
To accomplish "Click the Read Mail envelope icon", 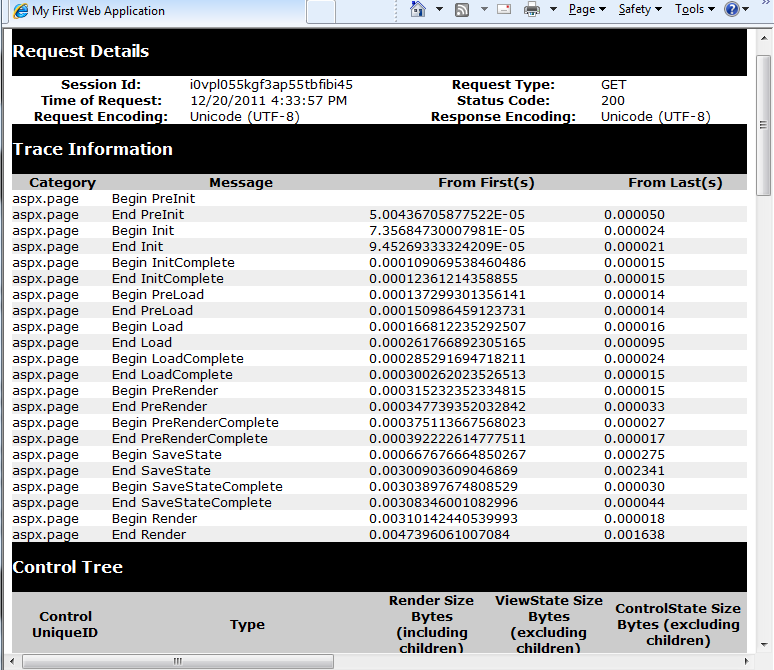I will [504, 9].
